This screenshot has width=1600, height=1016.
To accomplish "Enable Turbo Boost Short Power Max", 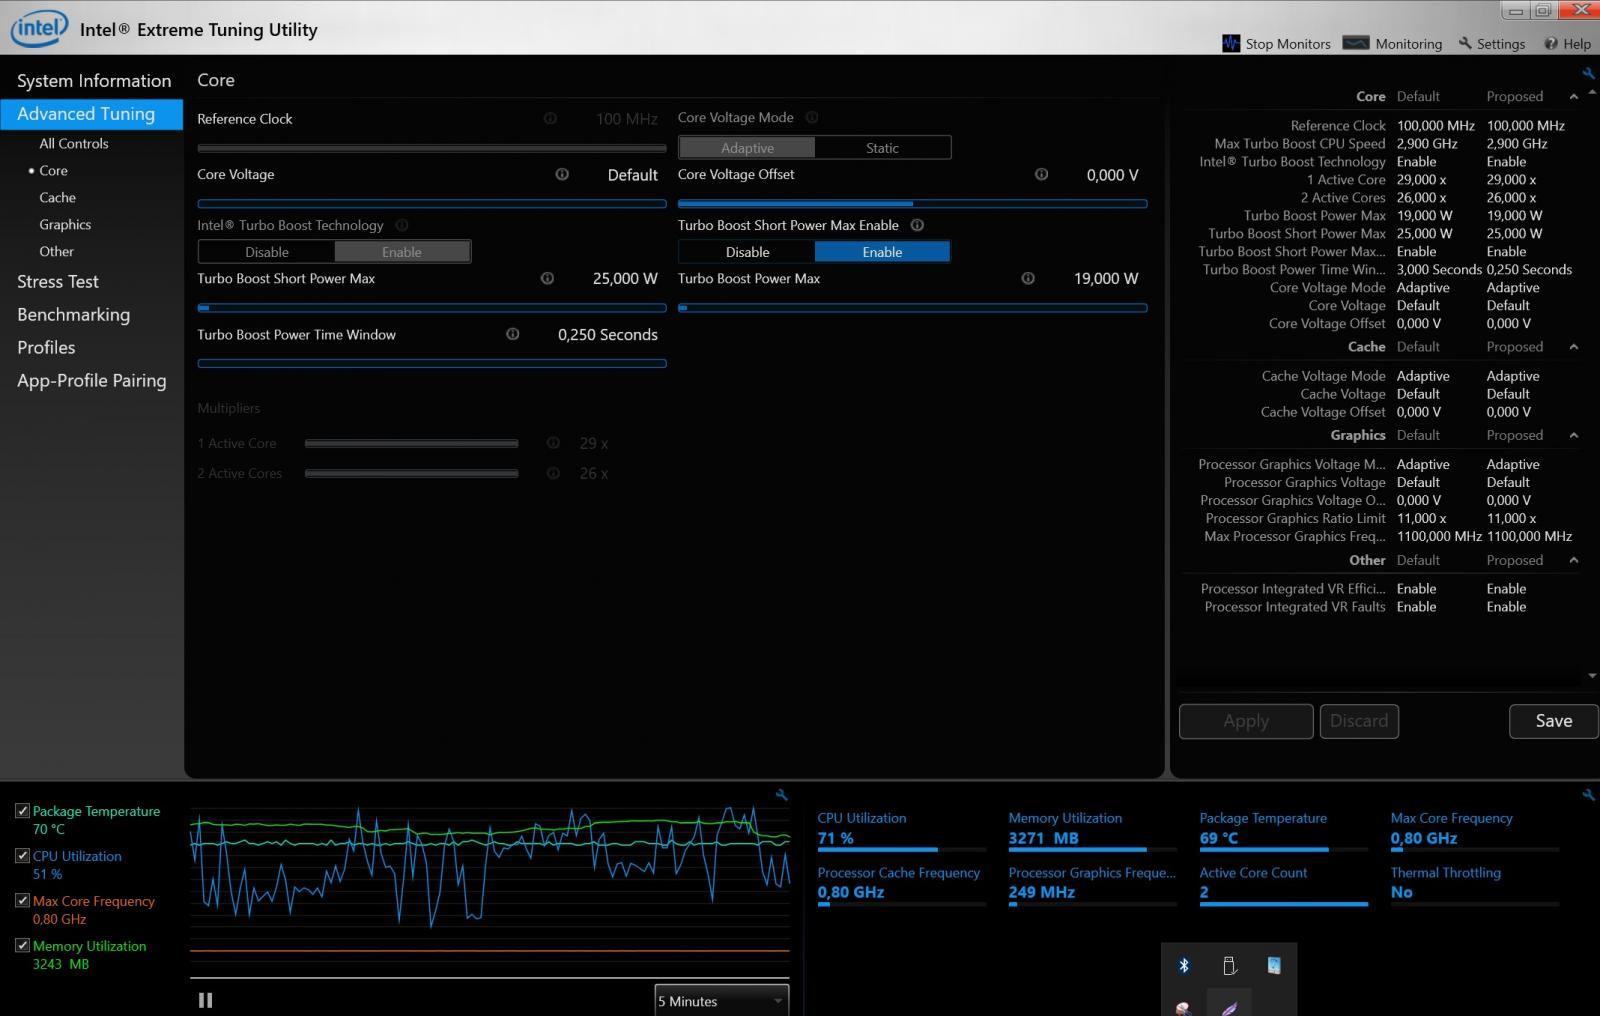I will click(x=882, y=252).
